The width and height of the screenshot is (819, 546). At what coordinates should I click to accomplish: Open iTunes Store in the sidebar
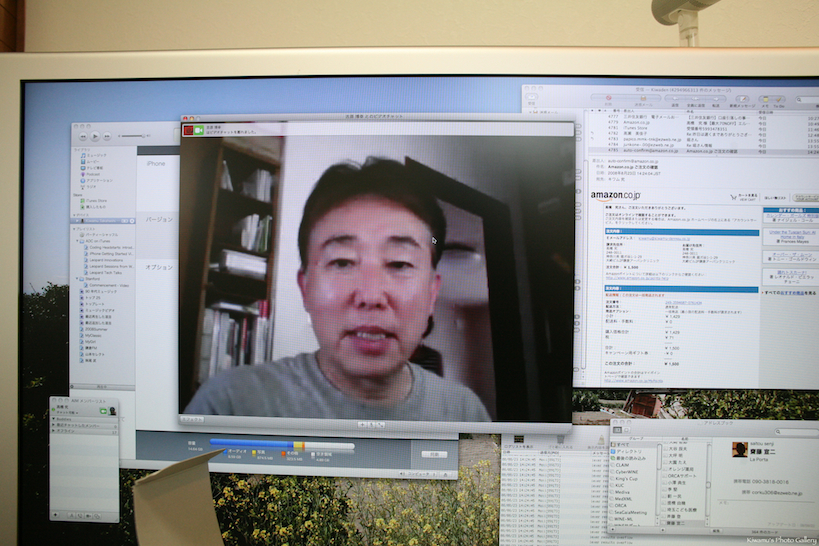tap(96, 201)
